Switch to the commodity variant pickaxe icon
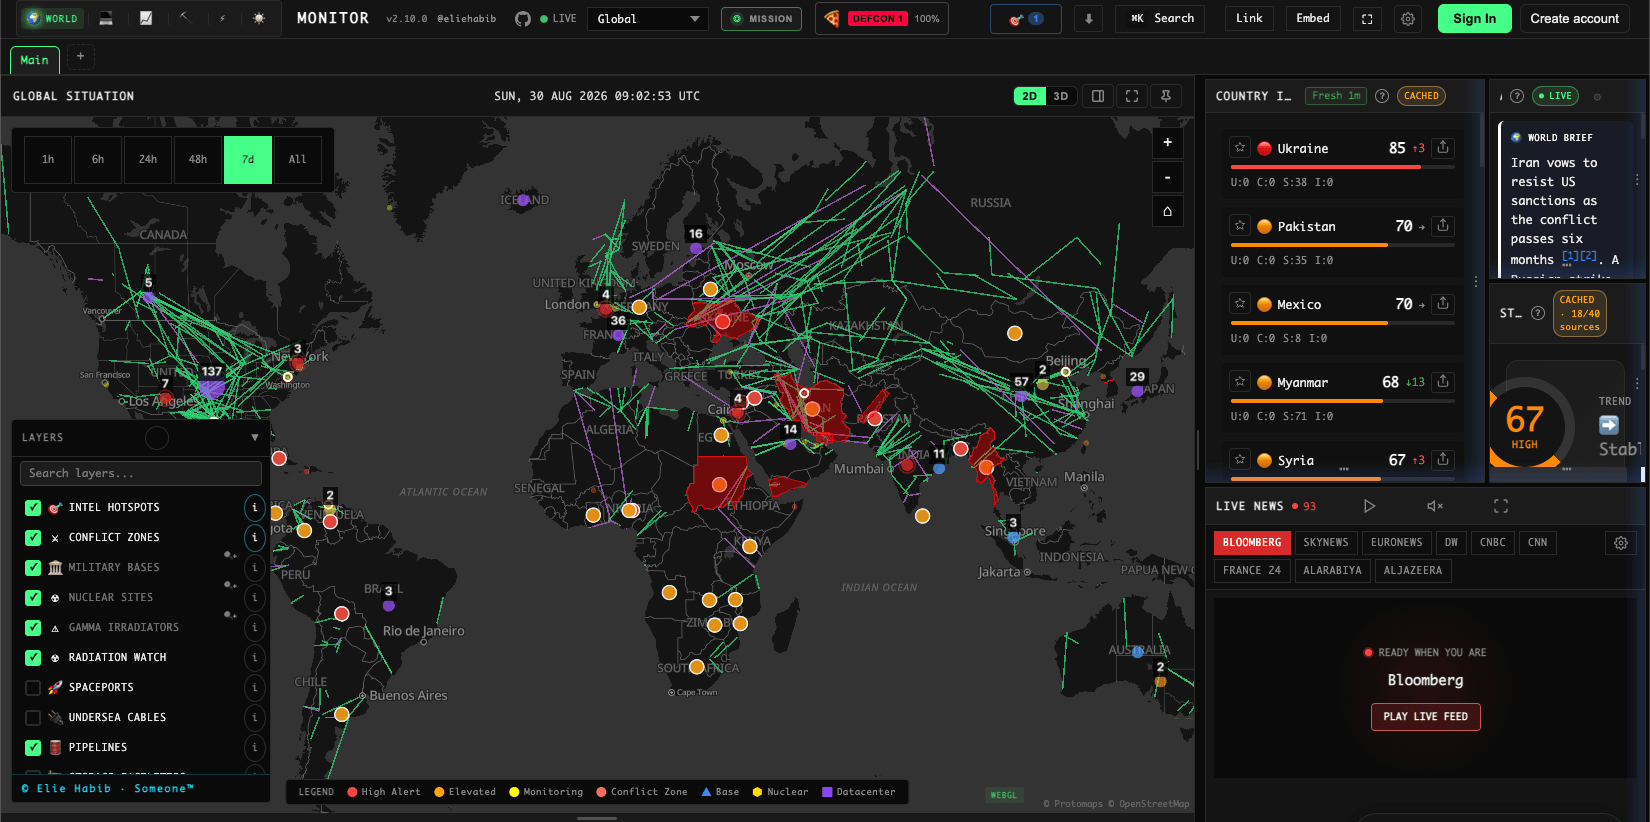 (x=184, y=19)
